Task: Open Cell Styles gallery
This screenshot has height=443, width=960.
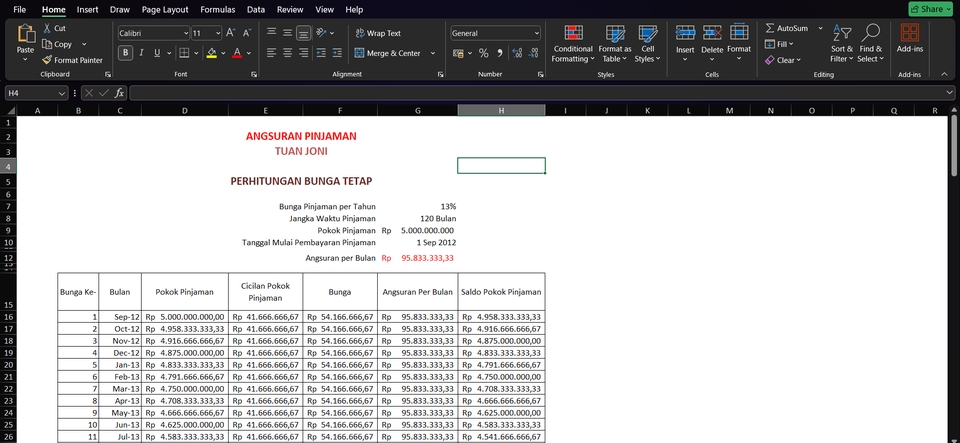Action: coord(648,43)
